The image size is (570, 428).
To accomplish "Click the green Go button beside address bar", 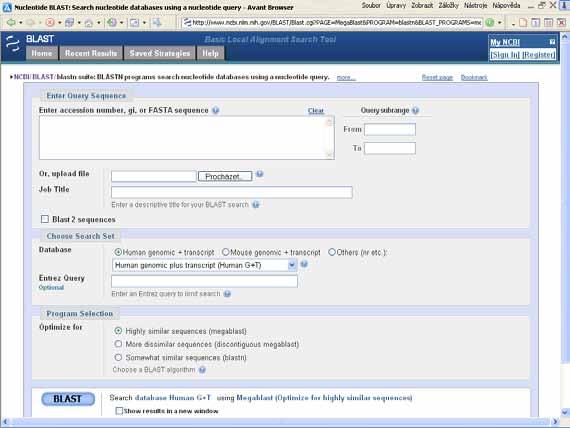I will click(490, 23).
